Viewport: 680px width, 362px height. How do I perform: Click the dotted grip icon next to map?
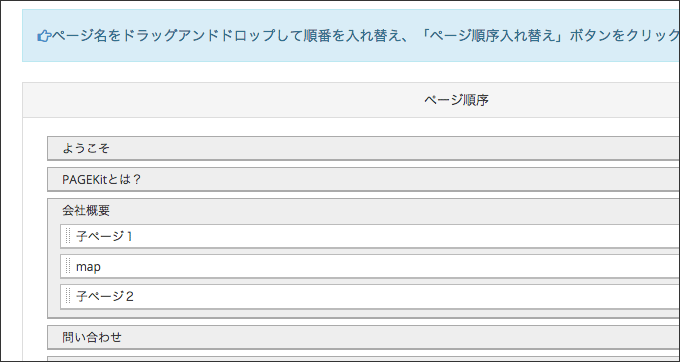(68, 266)
